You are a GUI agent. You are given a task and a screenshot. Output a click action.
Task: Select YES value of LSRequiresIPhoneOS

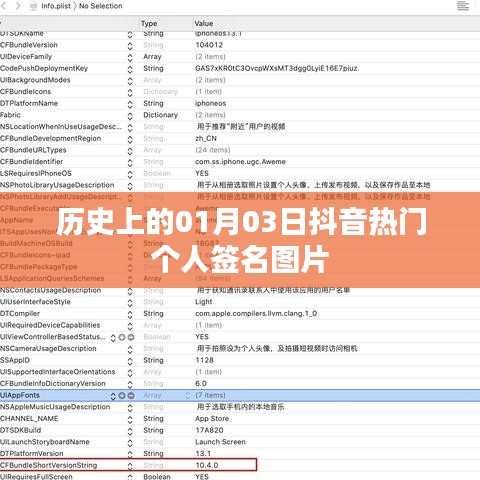tap(202, 173)
